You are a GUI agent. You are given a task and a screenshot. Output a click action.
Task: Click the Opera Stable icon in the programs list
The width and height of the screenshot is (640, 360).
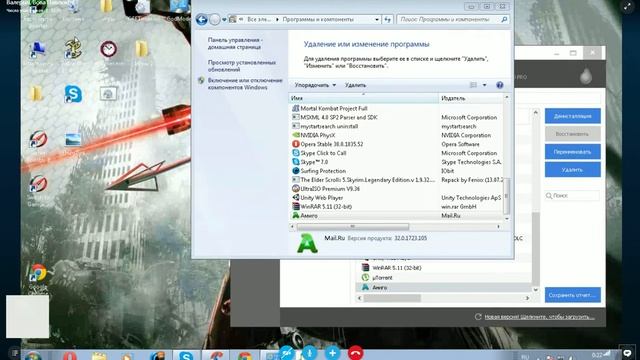click(296, 144)
